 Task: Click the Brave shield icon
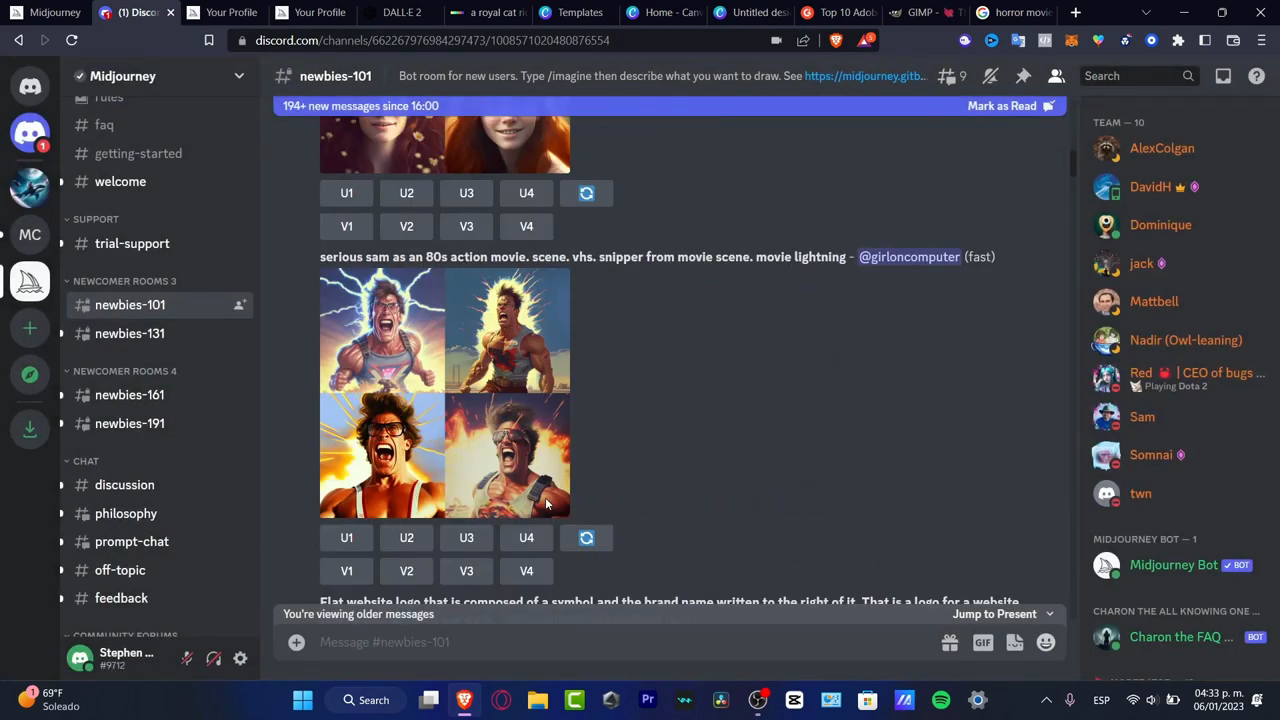click(x=836, y=40)
